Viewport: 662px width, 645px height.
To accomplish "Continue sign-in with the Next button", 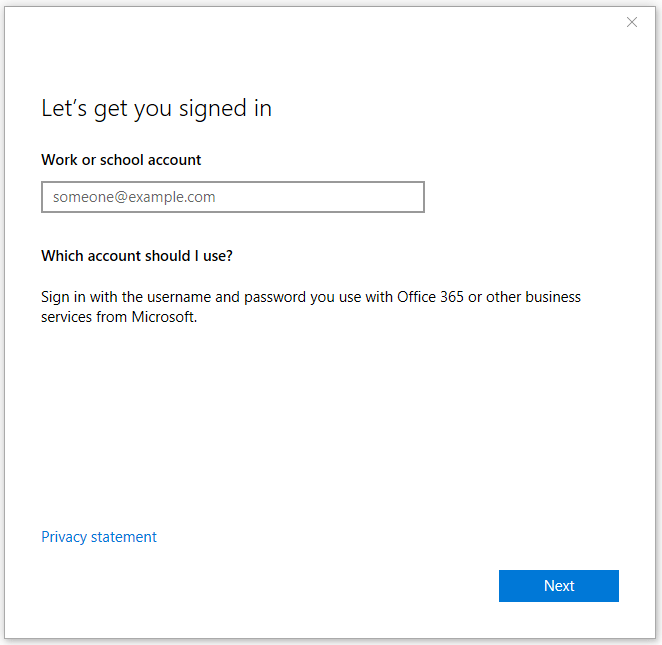I will coord(559,585).
